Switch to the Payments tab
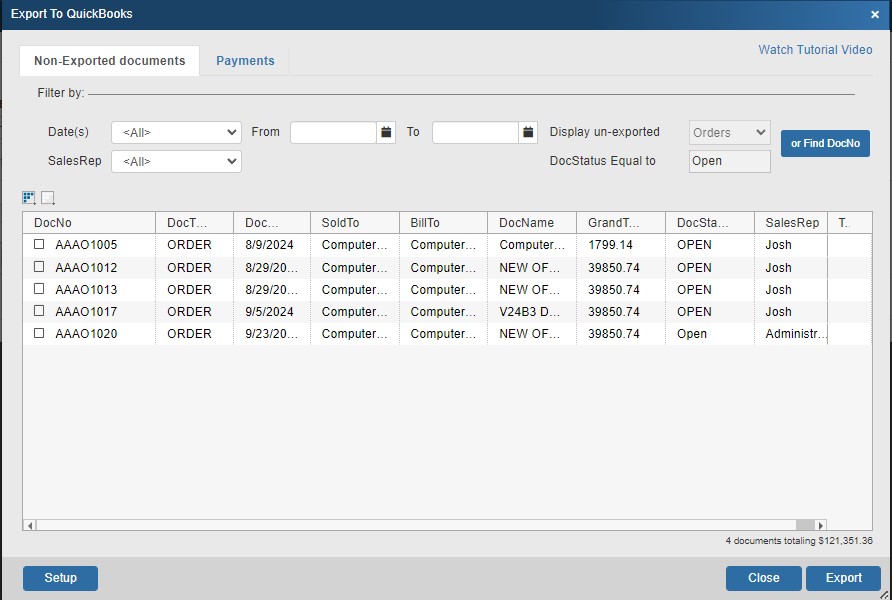This screenshot has width=892, height=600. [x=245, y=61]
